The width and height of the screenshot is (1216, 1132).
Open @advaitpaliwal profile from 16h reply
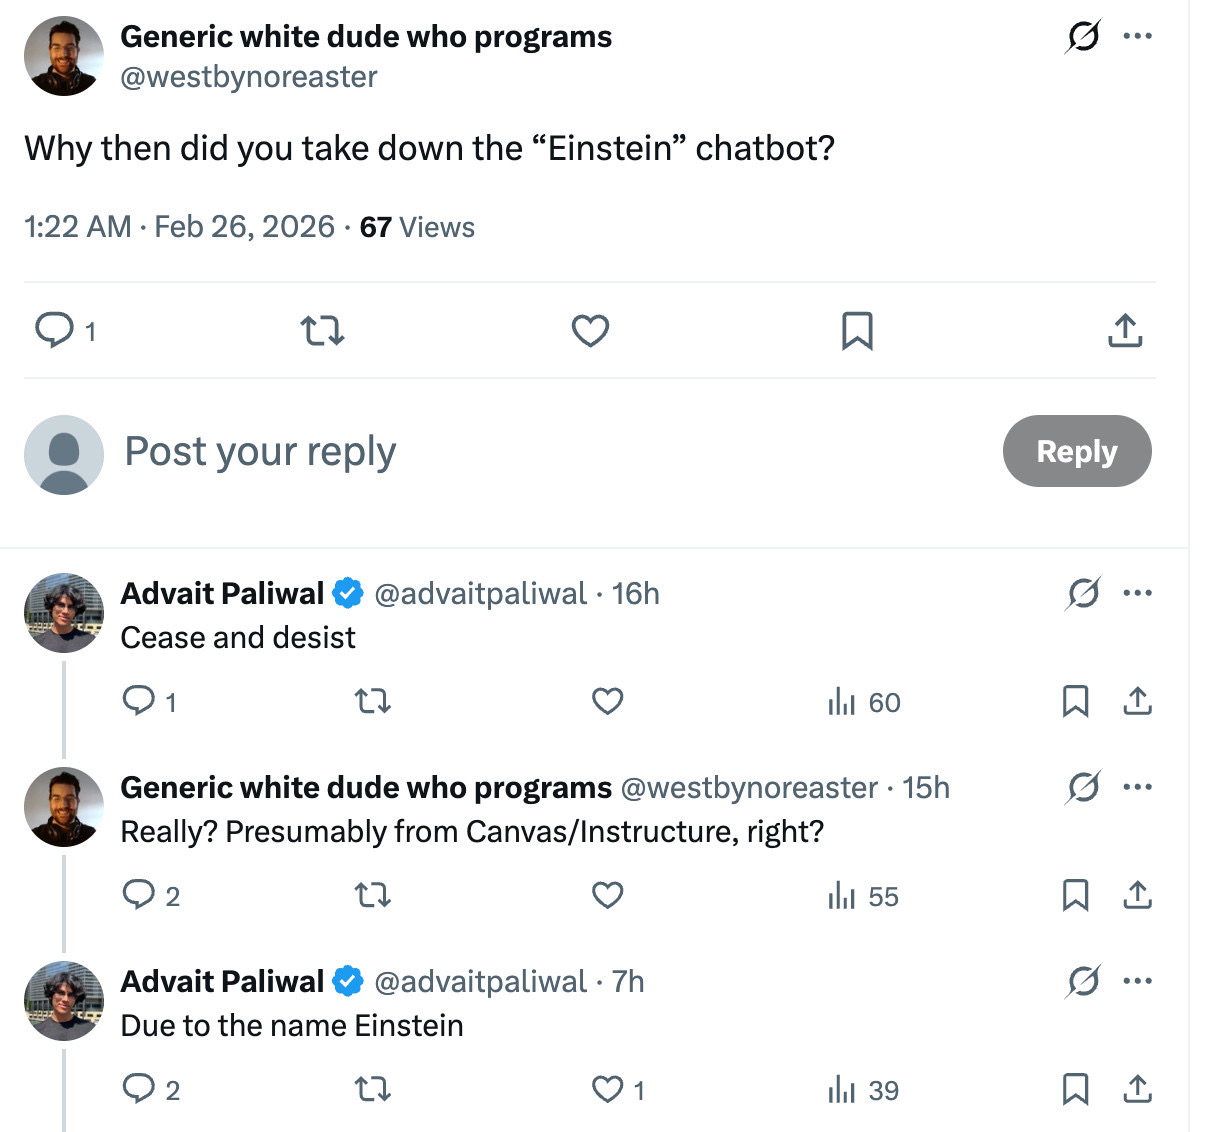click(x=480, y=593)
